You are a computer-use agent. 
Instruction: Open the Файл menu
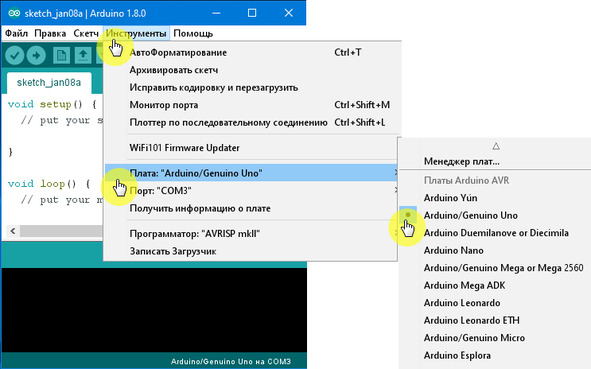pos(16,34)
